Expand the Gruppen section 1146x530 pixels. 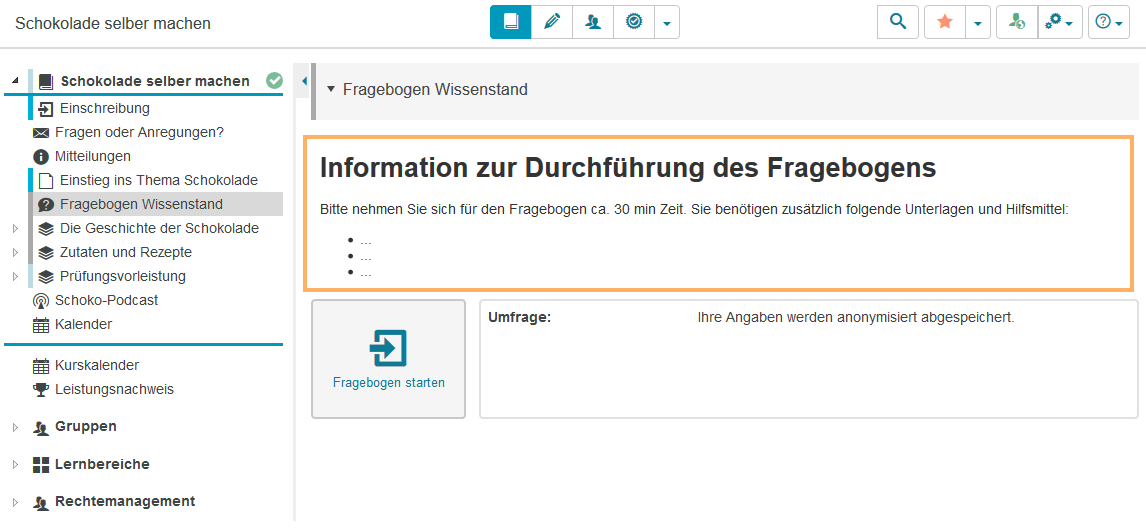(x=15, y=427)
